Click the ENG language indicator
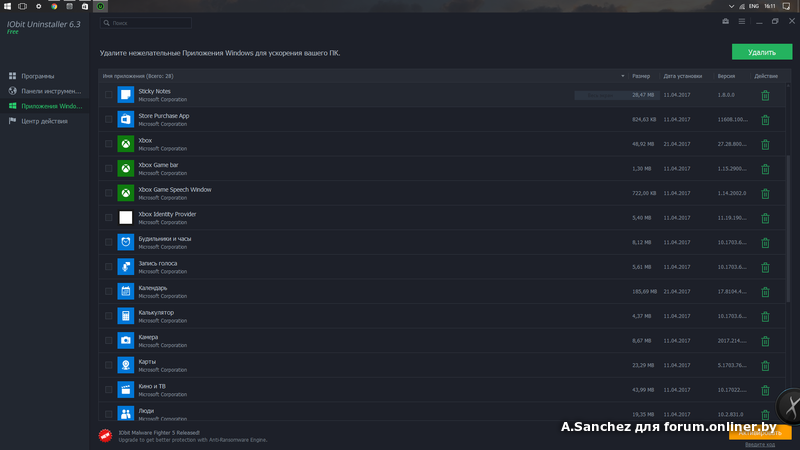 pos(754,6)
